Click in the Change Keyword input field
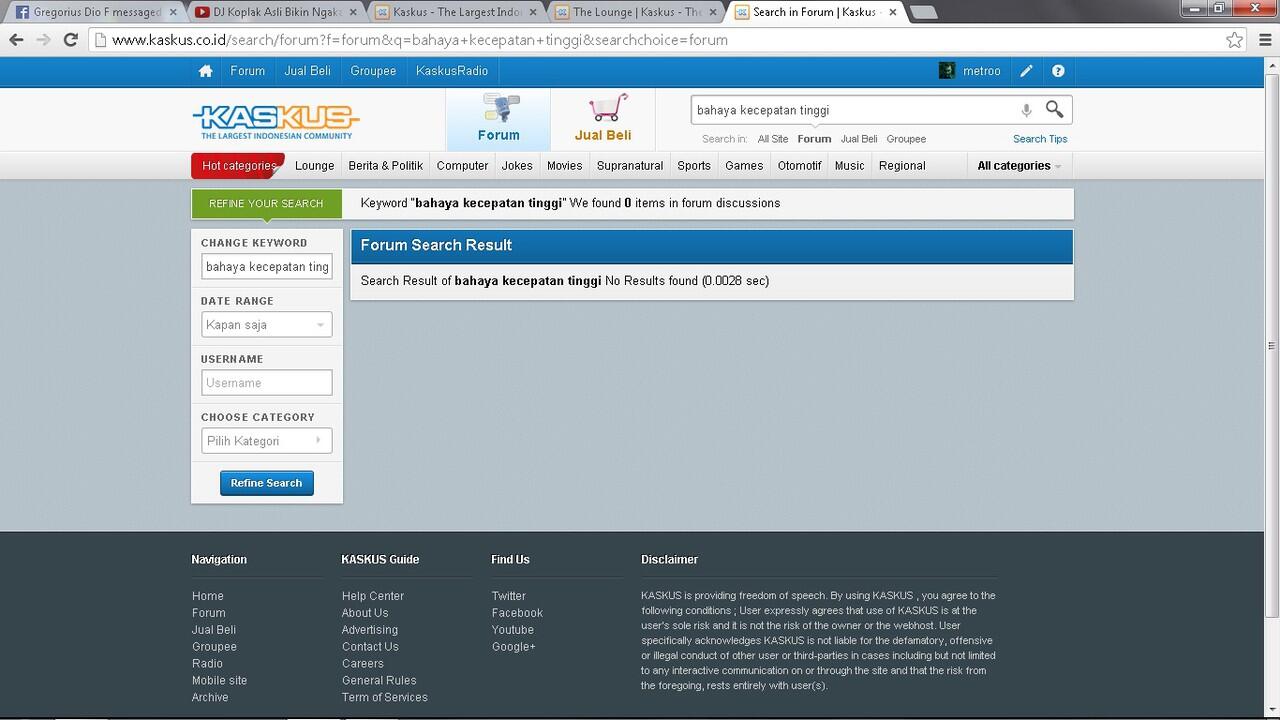The width and height of the screenshot is (1280, 720). [266, 267]
